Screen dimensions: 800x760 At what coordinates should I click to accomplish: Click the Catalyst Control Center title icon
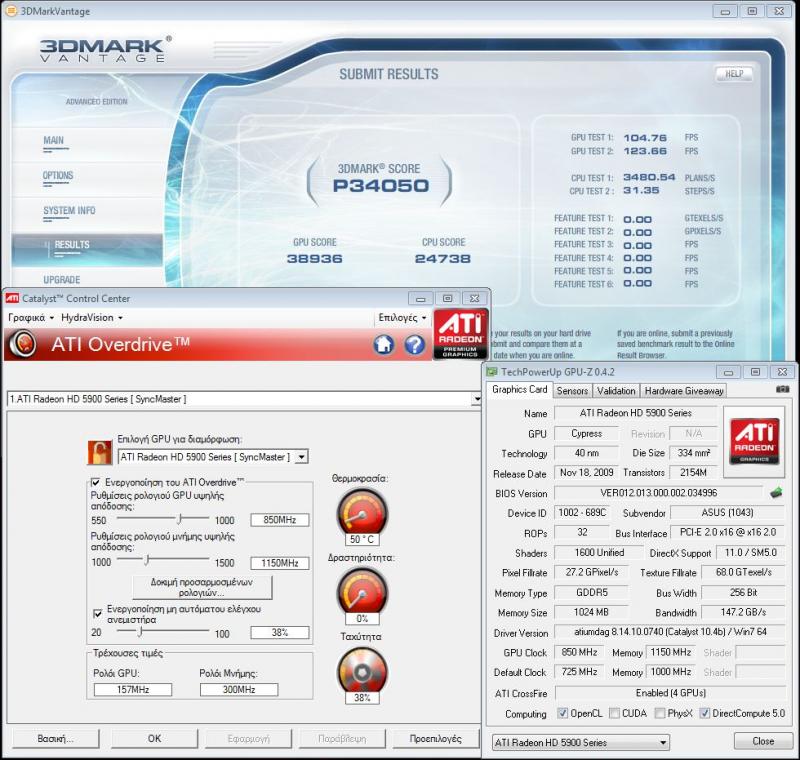tap(12, 298)
